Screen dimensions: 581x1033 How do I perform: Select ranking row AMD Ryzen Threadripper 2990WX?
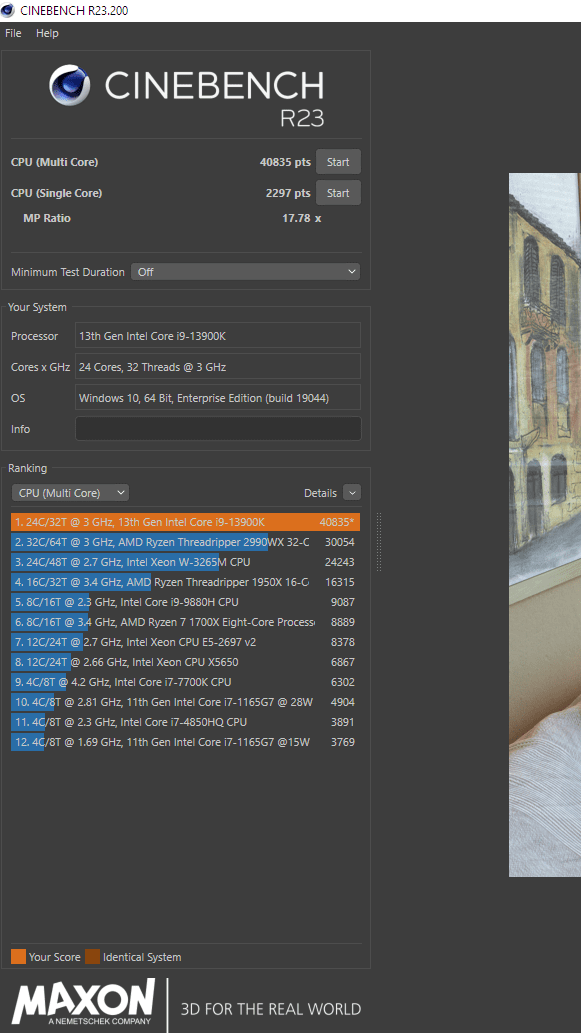click(x=186, y=542)
